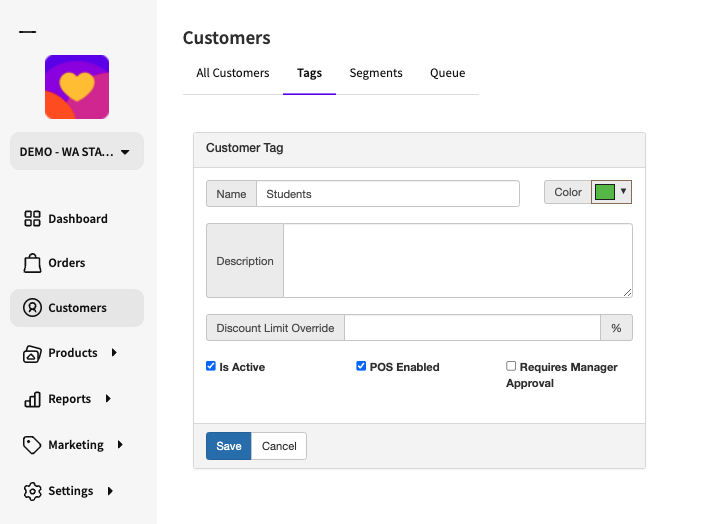
Task: Click the Description resize handle
Action: click(628, 292)
